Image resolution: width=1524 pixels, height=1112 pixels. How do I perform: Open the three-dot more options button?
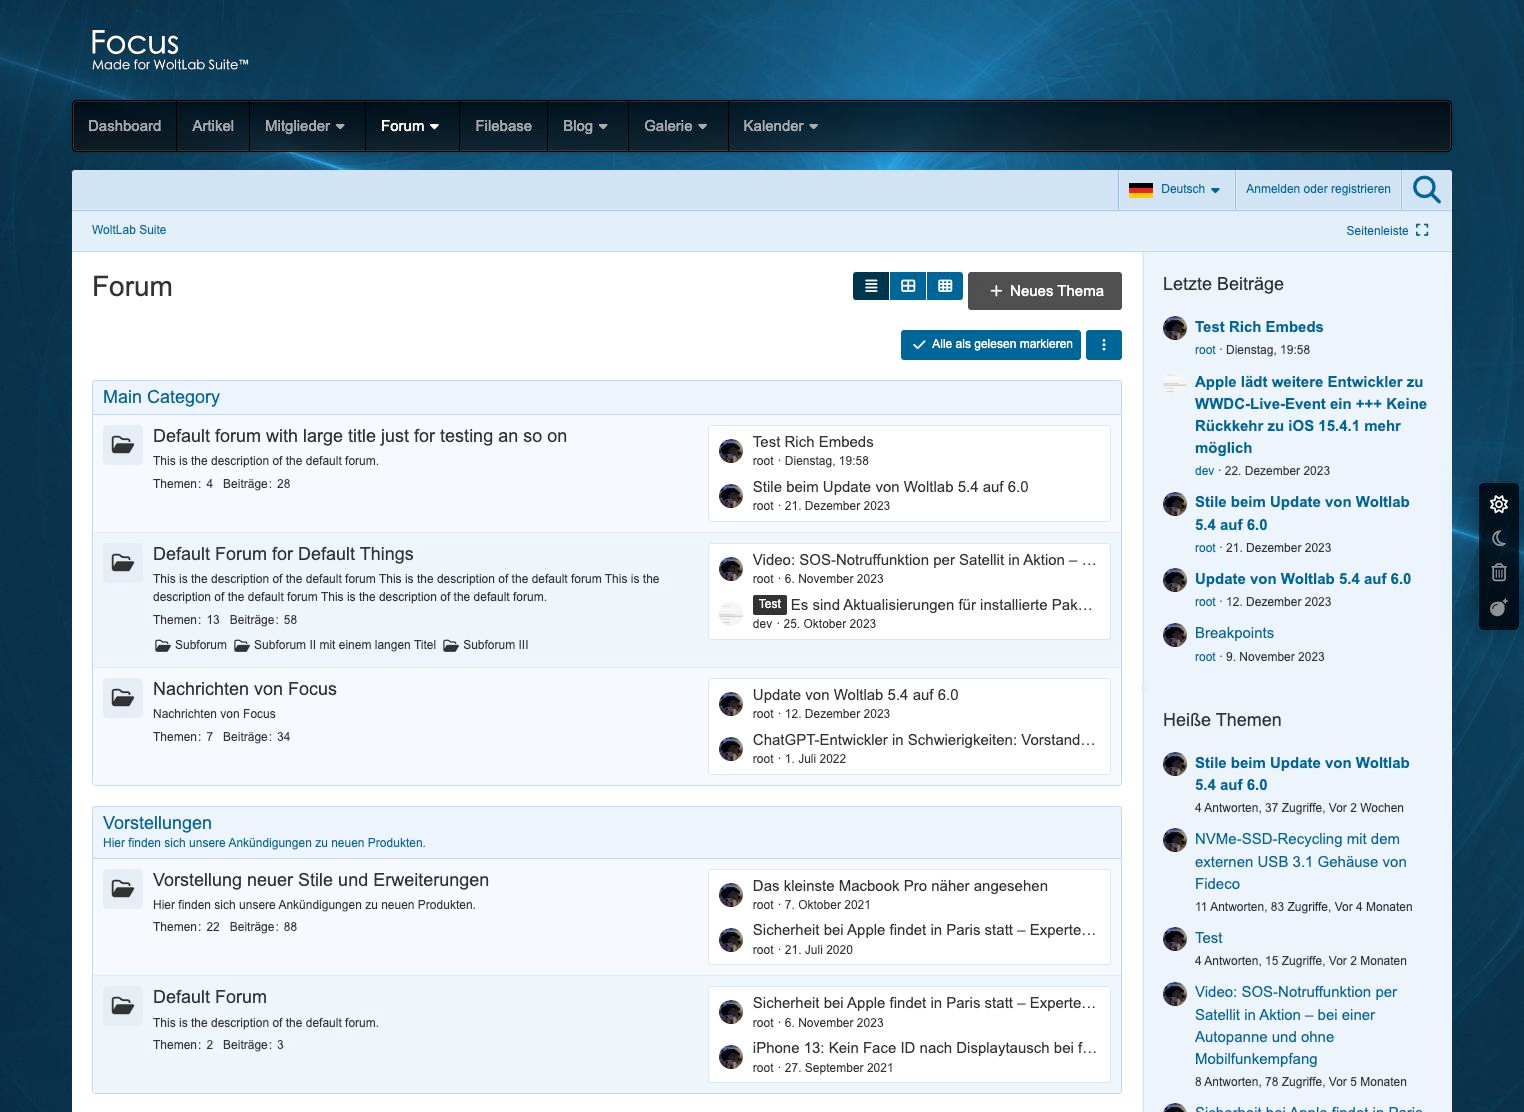point(1103,344)
